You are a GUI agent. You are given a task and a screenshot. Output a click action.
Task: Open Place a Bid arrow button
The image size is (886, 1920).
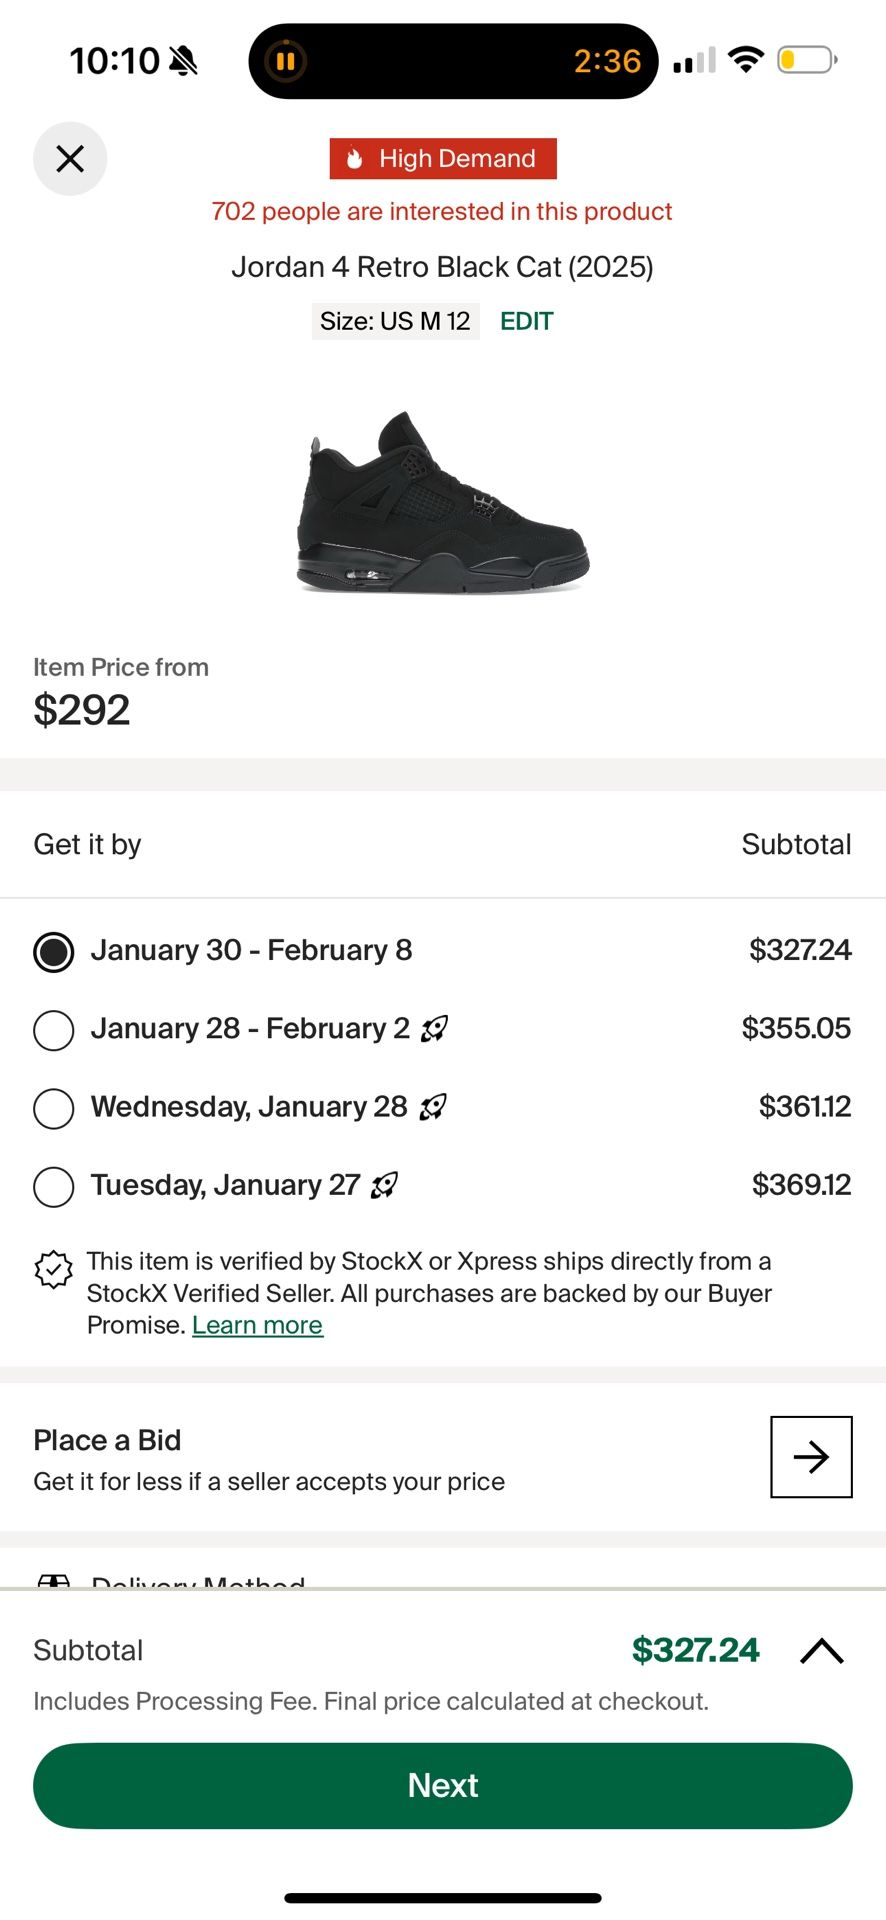pyautogui.click(x=811, y=1457)
